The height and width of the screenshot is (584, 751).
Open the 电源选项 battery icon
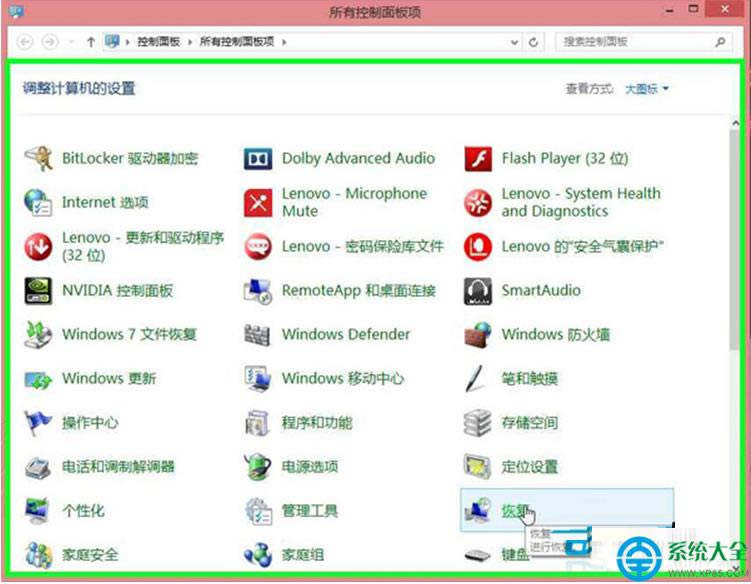pos(258,467)
